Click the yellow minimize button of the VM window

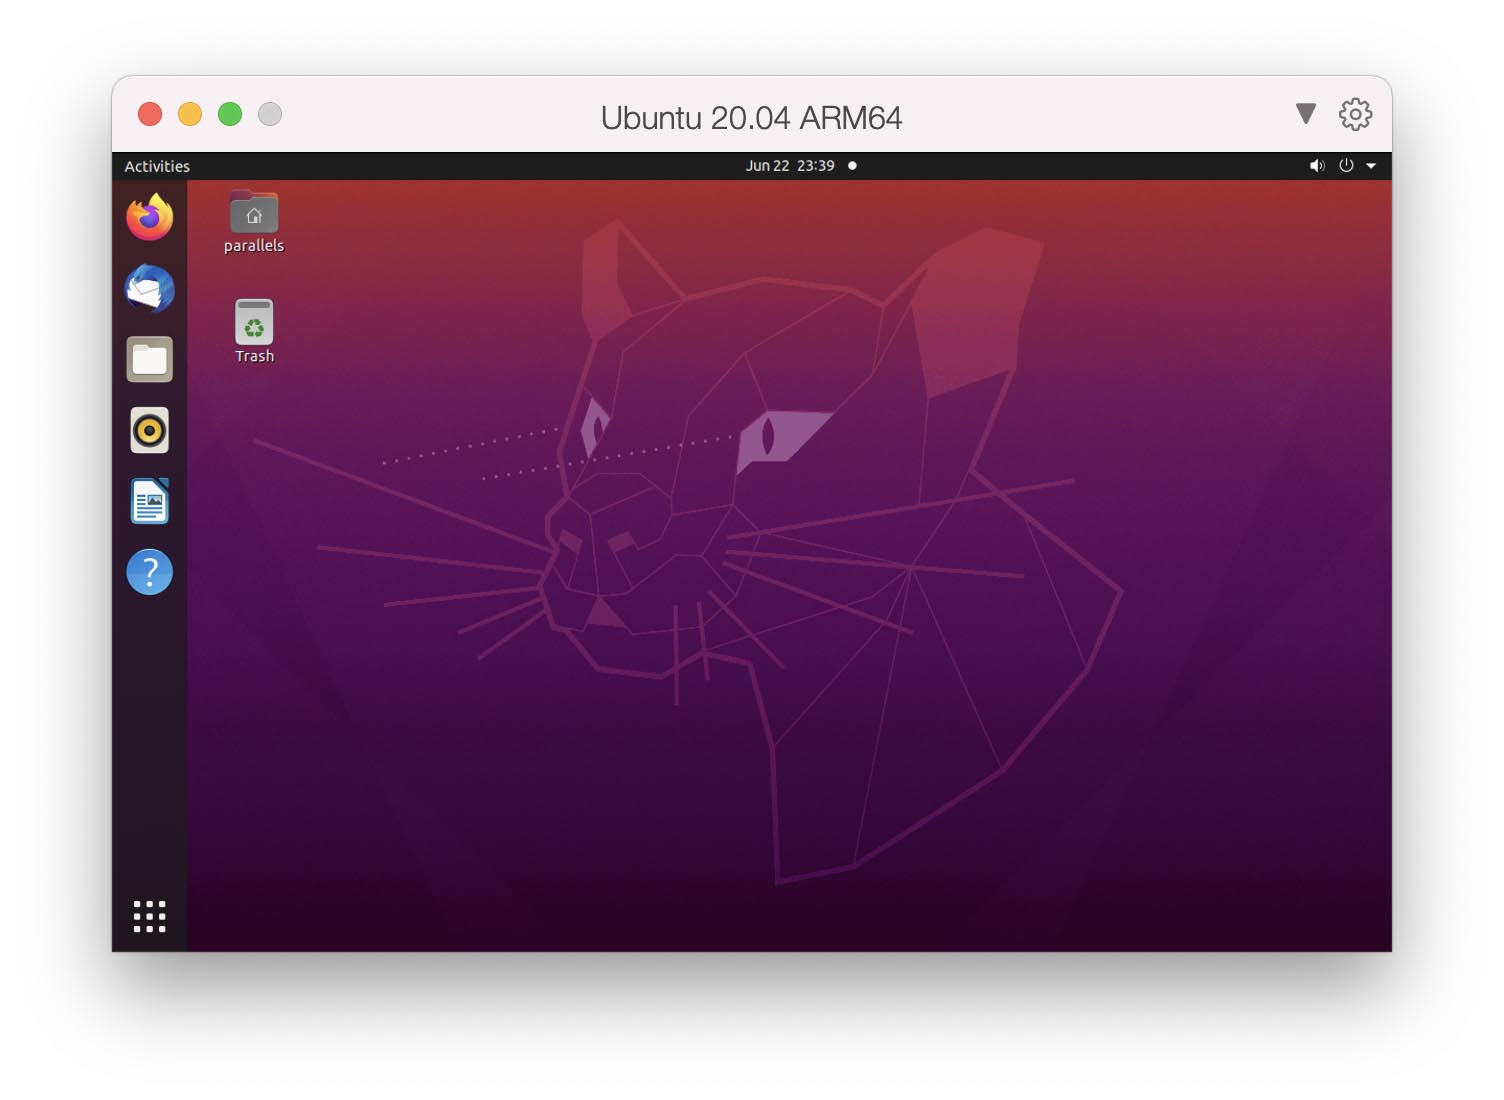(190, 114)
